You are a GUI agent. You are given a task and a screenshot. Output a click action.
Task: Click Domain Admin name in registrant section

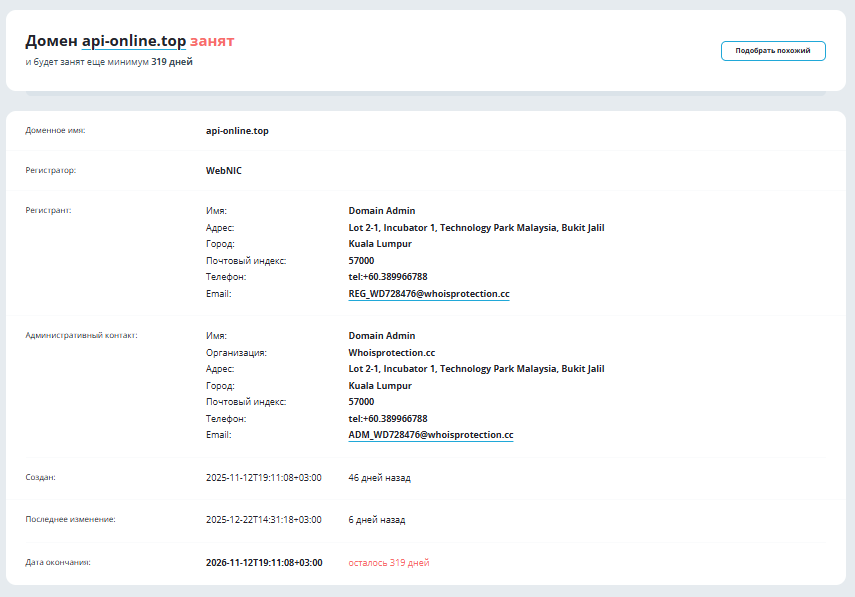click(x=381, y=211)
